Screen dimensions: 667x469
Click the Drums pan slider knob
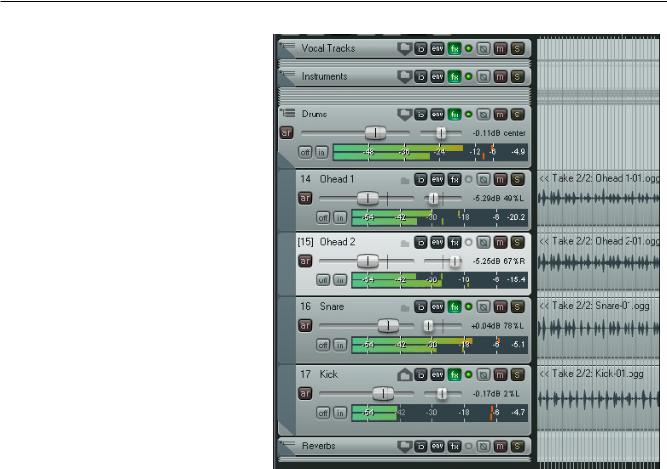(x=441, y=133)
